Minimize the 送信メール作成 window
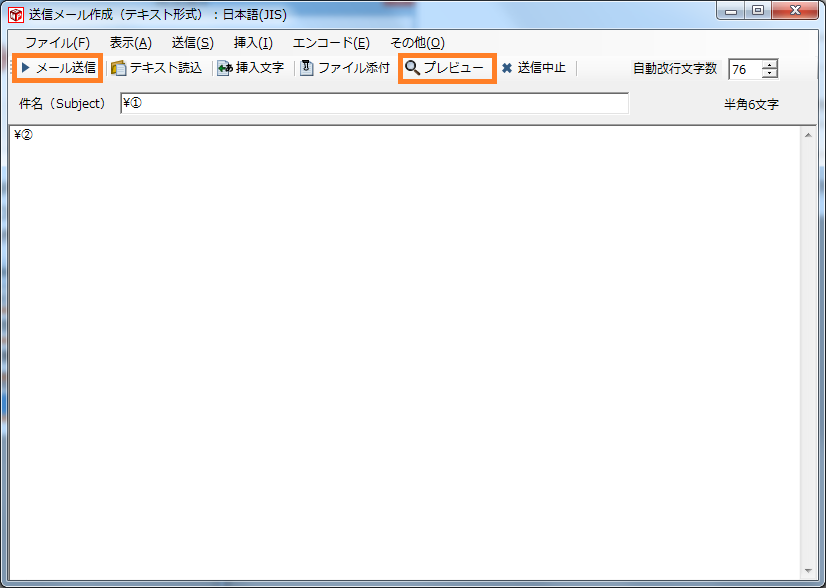Image resolution: width=826 pixels, height=588 pixels. [731, 10]
